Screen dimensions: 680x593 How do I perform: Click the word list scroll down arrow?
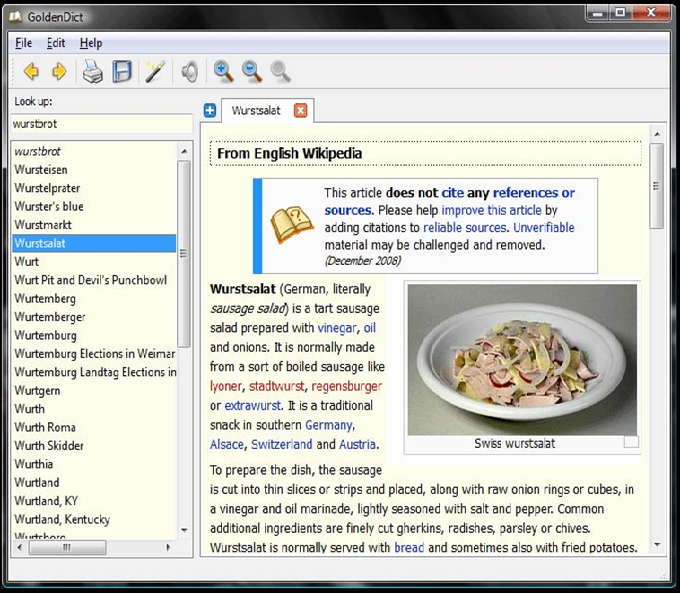[x=184, y=530]
